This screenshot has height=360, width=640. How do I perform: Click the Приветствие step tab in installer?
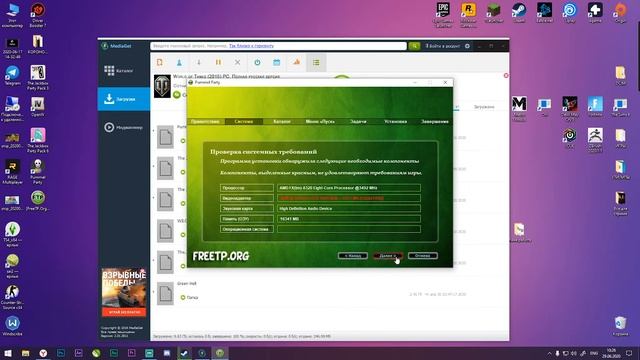pos(205,122)
